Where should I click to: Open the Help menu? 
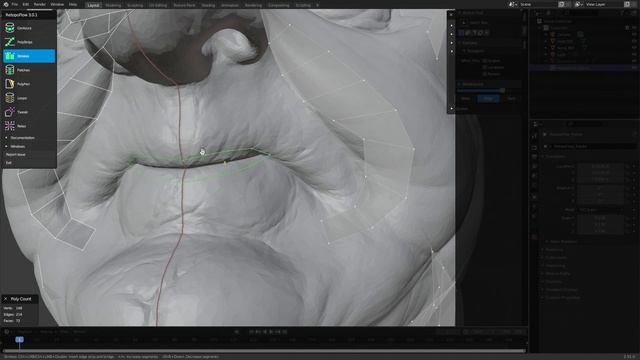(x=73, y=4)
